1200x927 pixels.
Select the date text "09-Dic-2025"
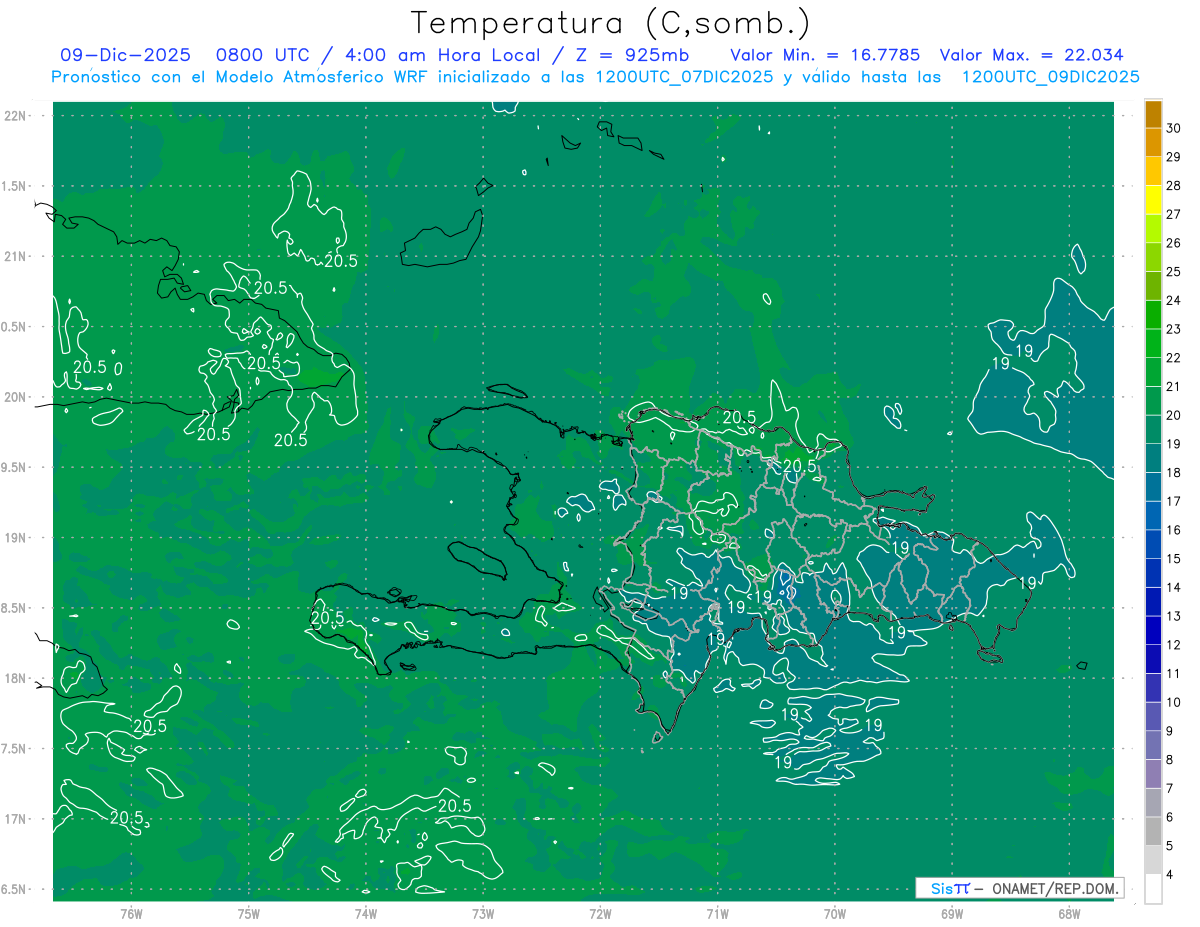coord(125,55)
